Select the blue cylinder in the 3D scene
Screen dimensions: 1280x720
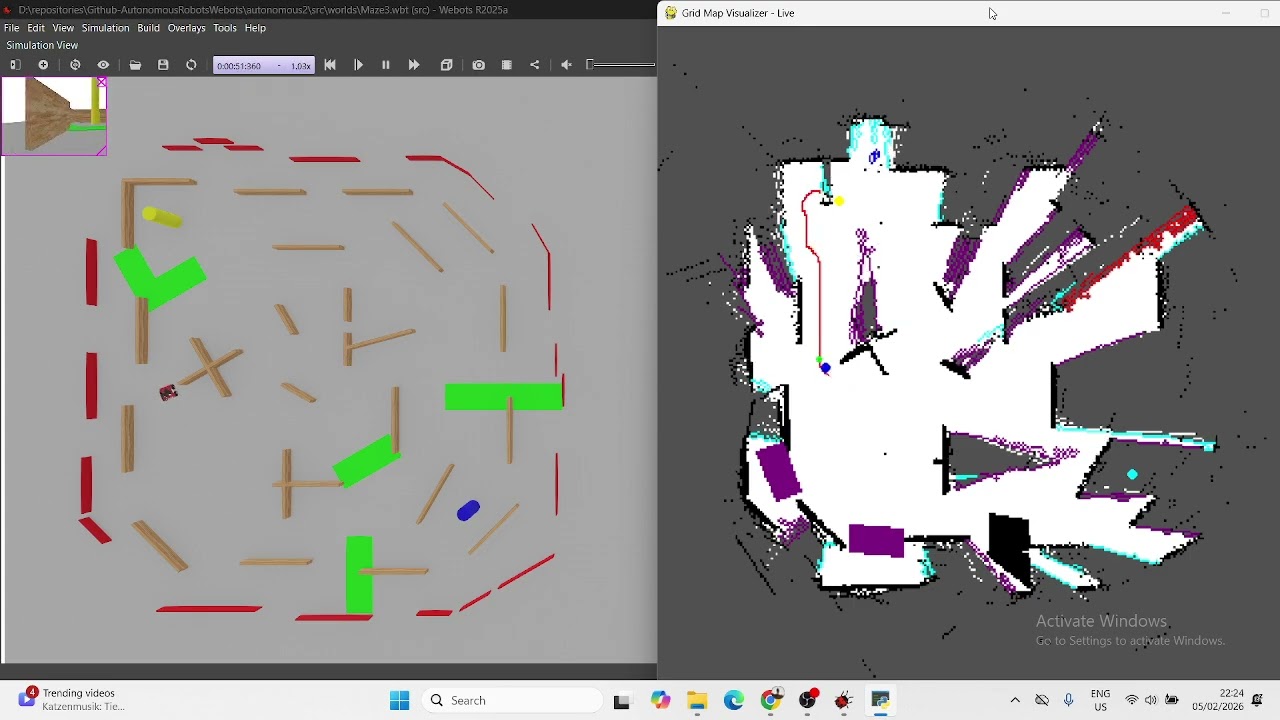coord(468,511)
